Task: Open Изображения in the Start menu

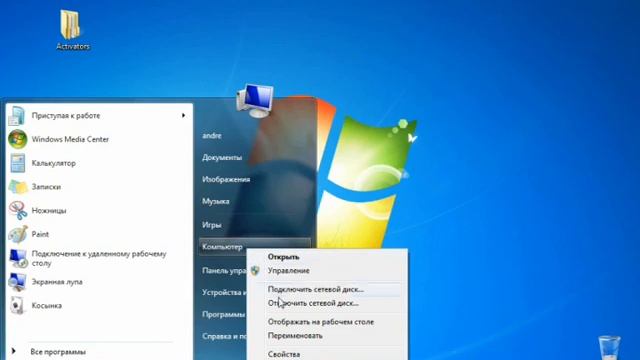Action: tap(226, 180)
